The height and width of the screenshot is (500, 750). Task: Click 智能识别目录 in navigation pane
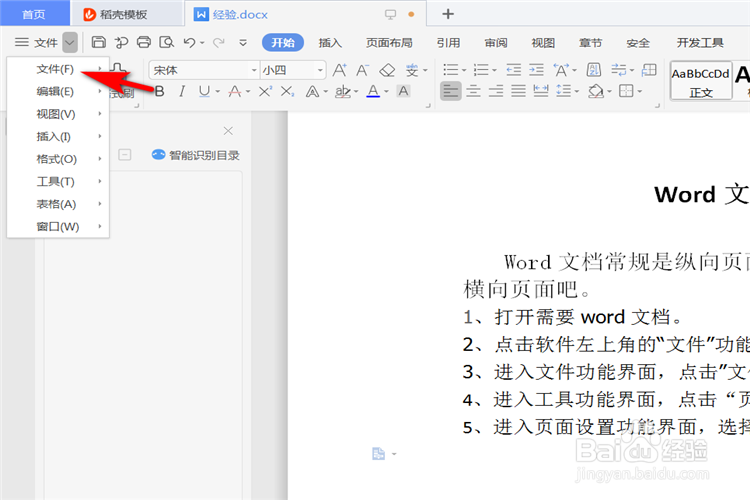click(x=196, y=155)
